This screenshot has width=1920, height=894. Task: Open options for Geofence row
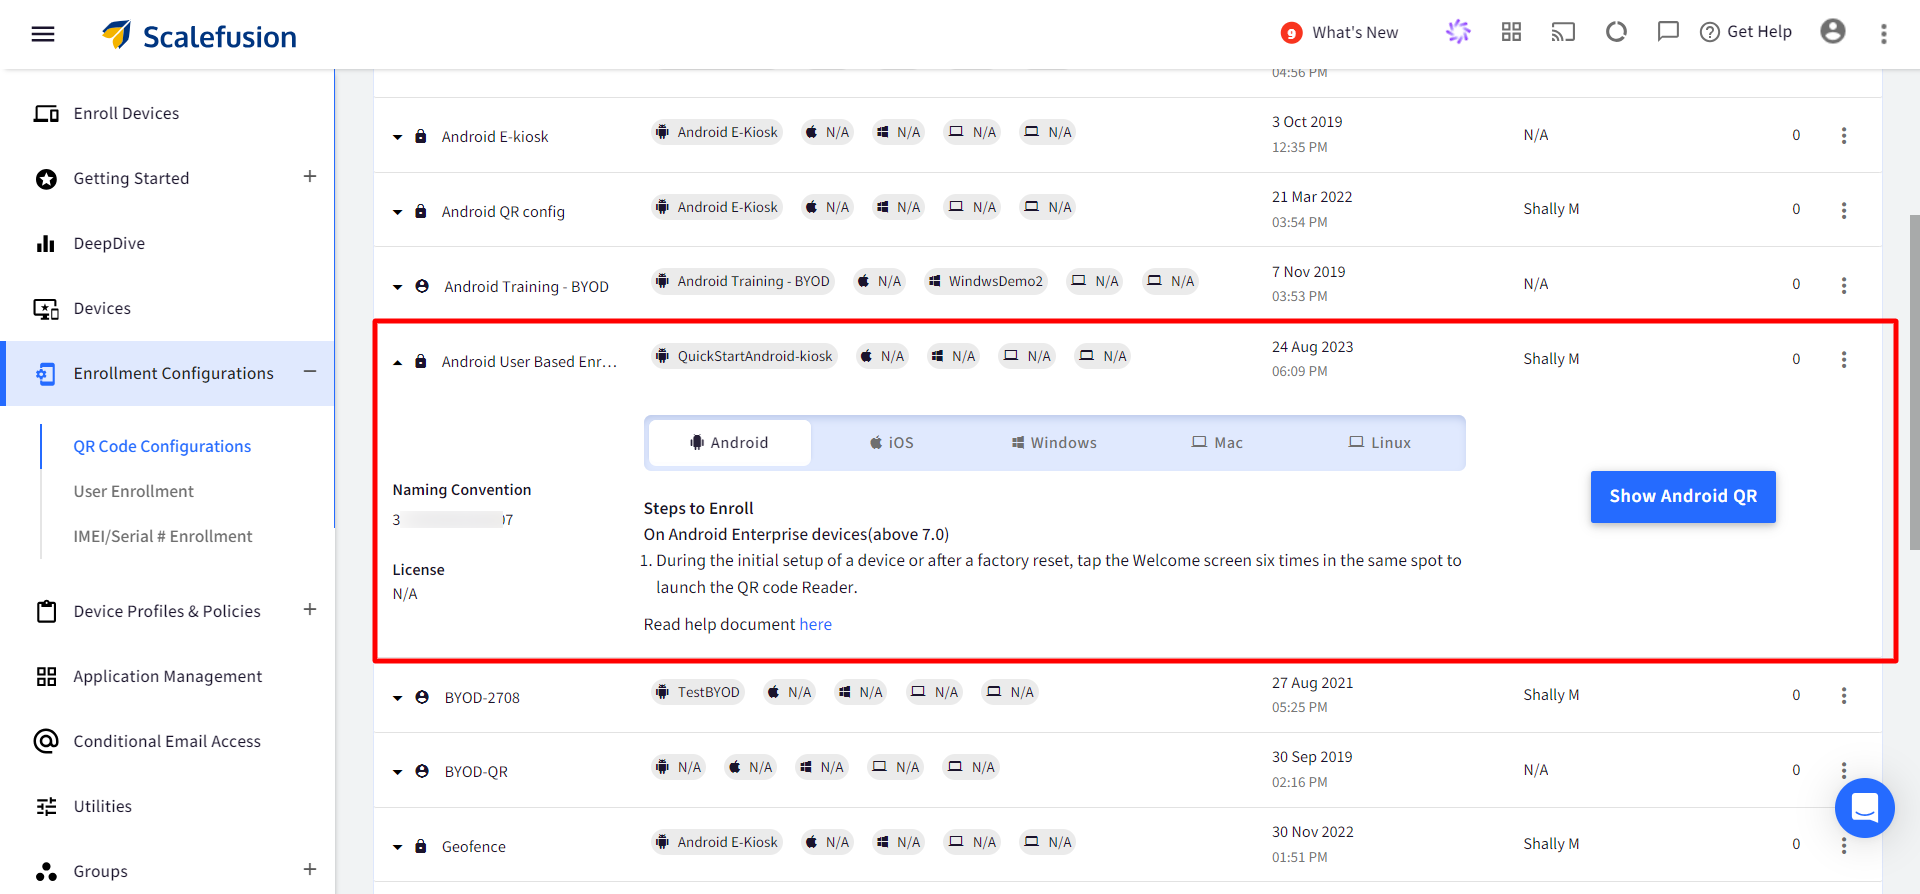point(1844,845)
